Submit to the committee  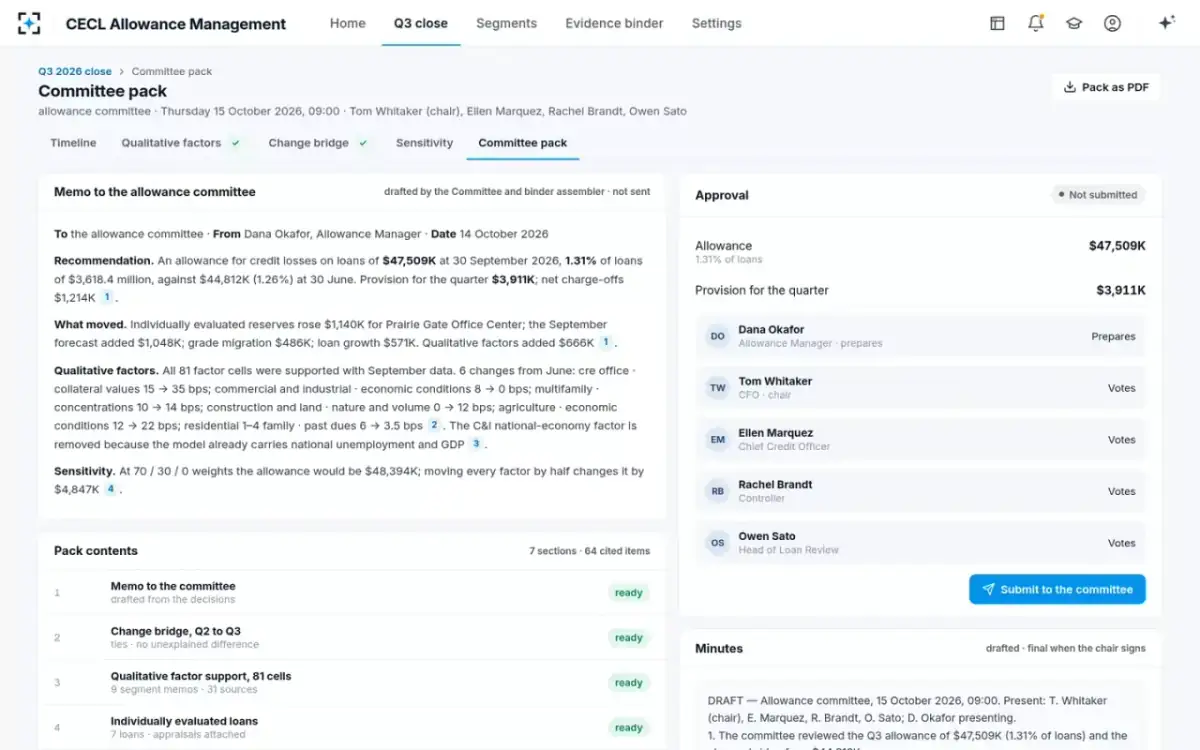coord(1057,589)
